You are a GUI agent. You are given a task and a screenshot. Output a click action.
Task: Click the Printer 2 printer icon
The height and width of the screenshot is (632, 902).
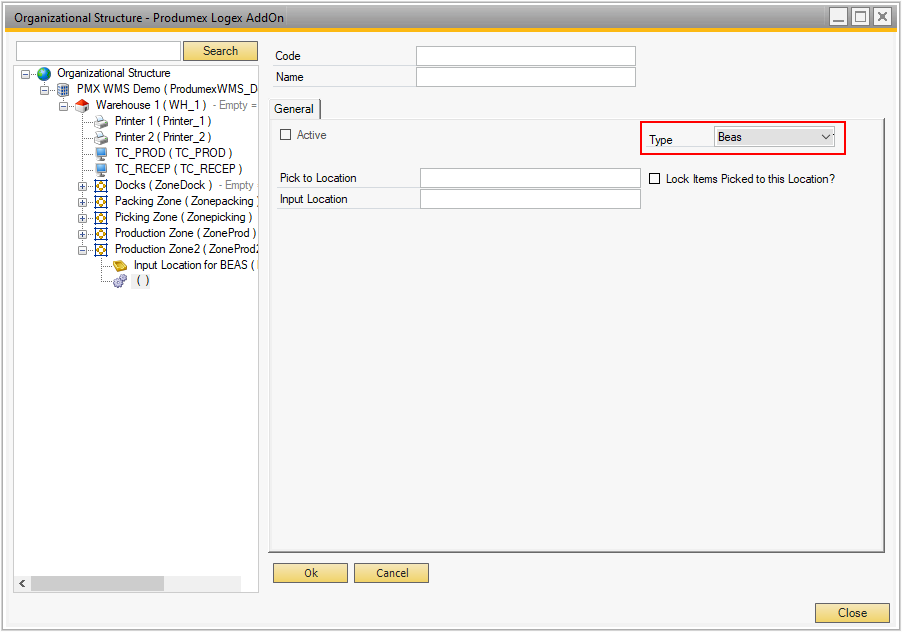tap(101, 137)
